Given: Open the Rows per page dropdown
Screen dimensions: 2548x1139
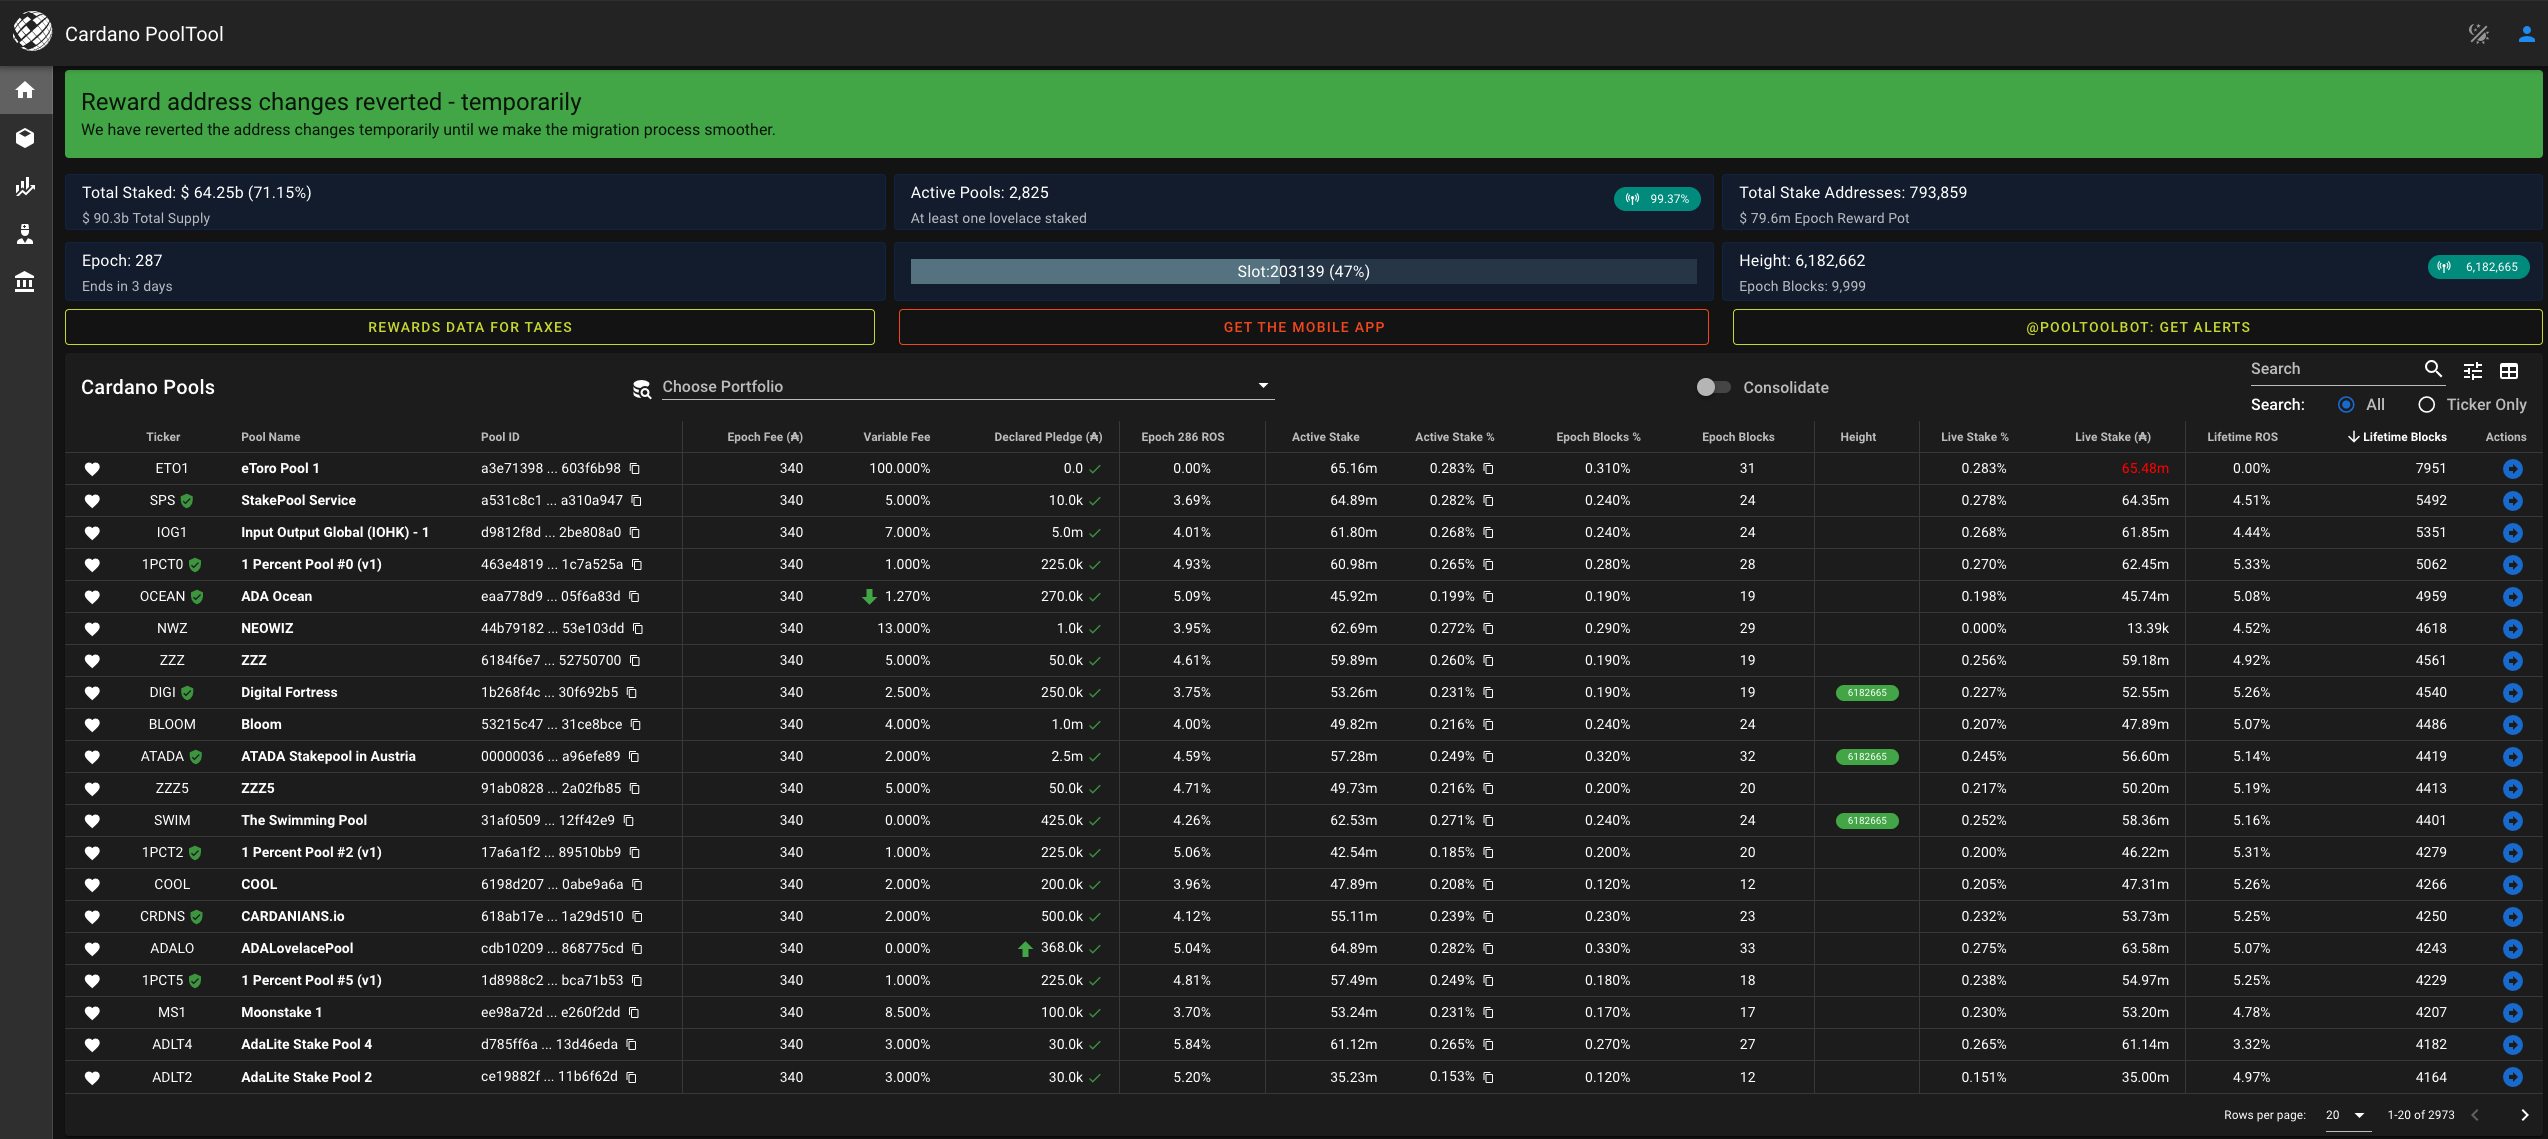Looking at the screenshot, I should point(2347,1115).
